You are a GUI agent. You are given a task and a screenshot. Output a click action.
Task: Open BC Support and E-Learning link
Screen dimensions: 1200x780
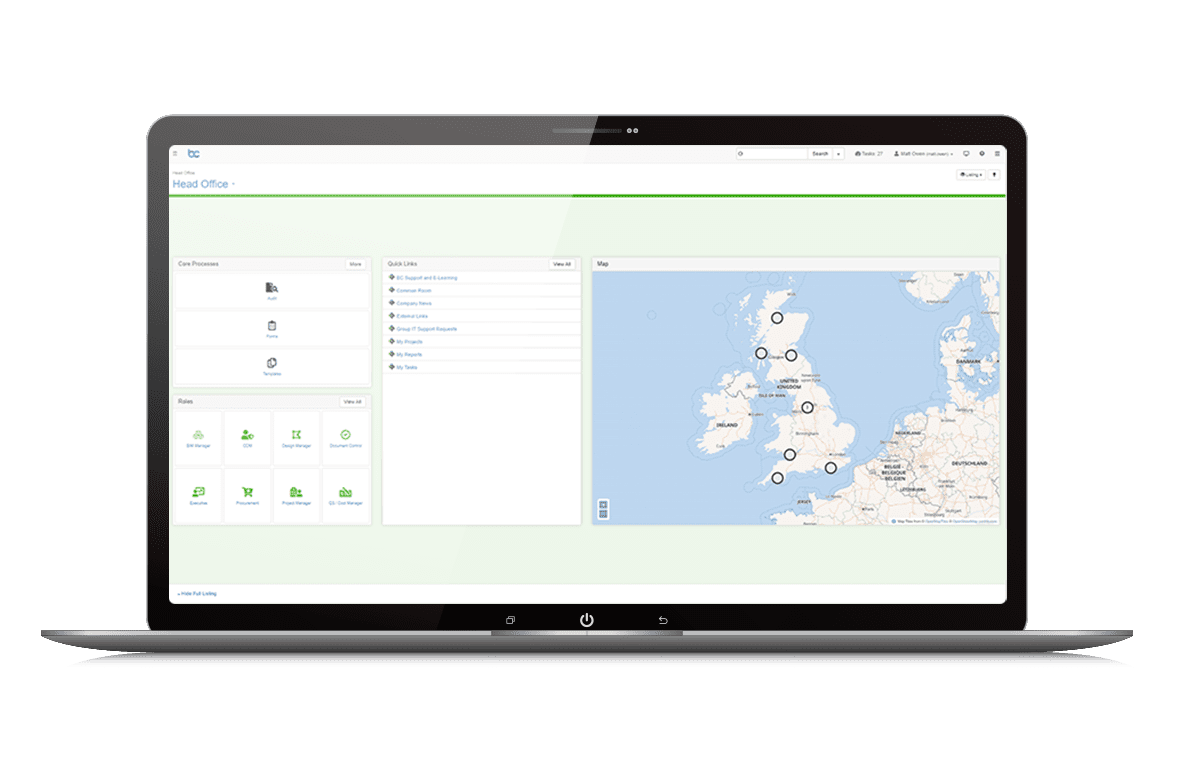(x=427, y=277)
